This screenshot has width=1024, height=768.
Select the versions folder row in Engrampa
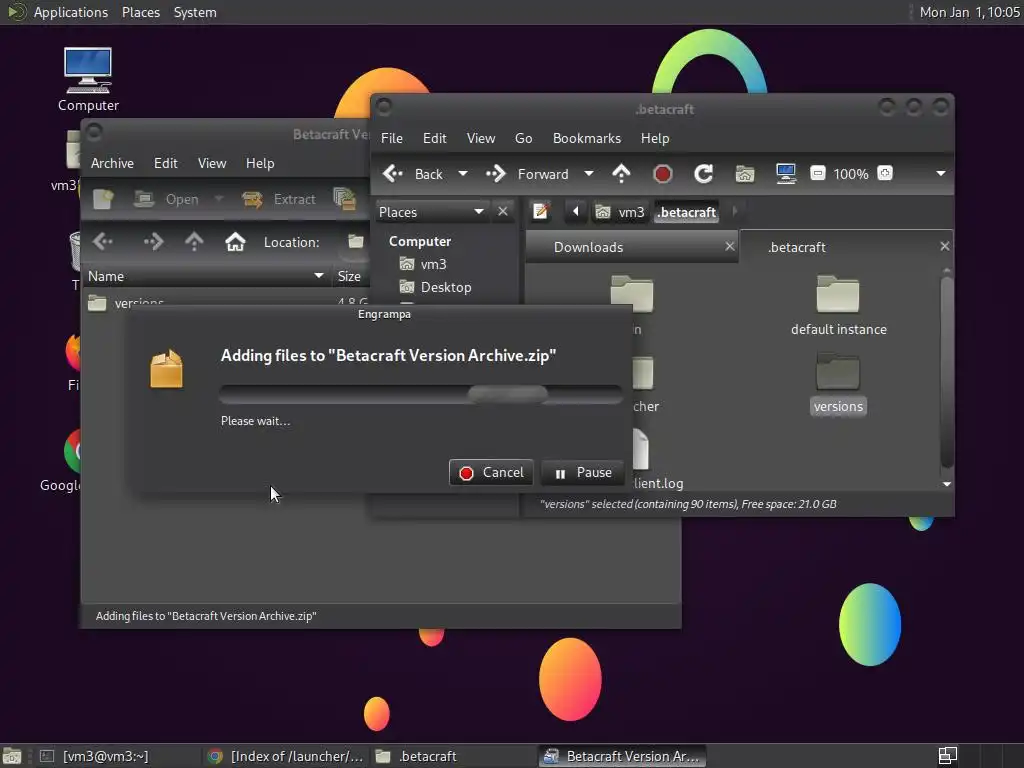coord(225,302)
